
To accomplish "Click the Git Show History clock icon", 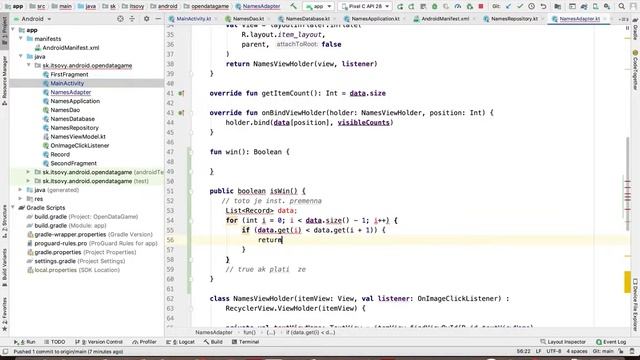I will 531,6.
